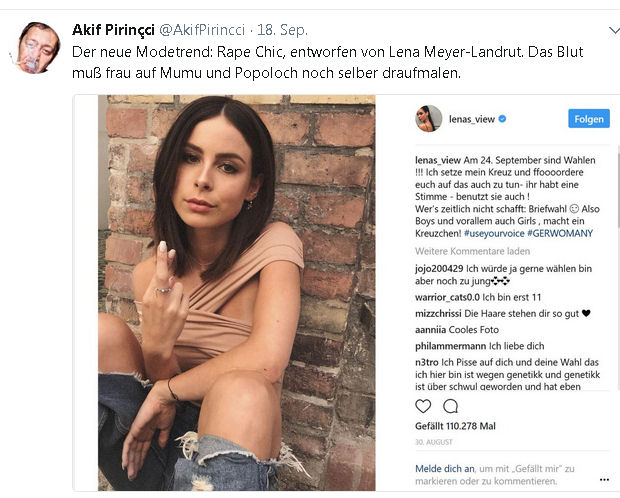Open commenter warrior_cats0.0's profile
The height and width of the screenshot is (498, 620).
coord(448,297)
